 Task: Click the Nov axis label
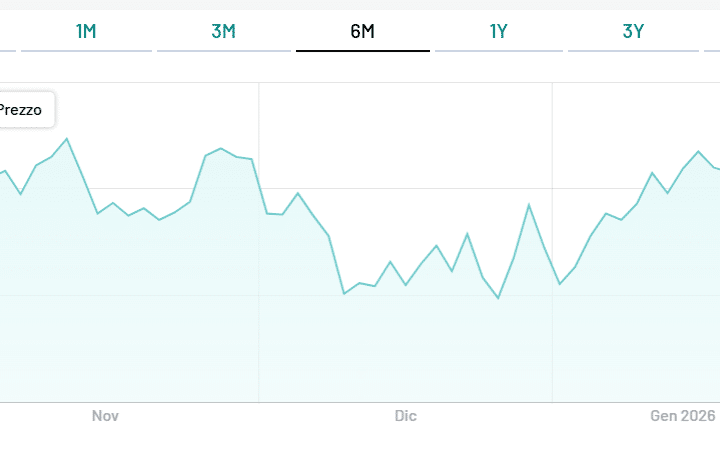click(x=105, y=415)
